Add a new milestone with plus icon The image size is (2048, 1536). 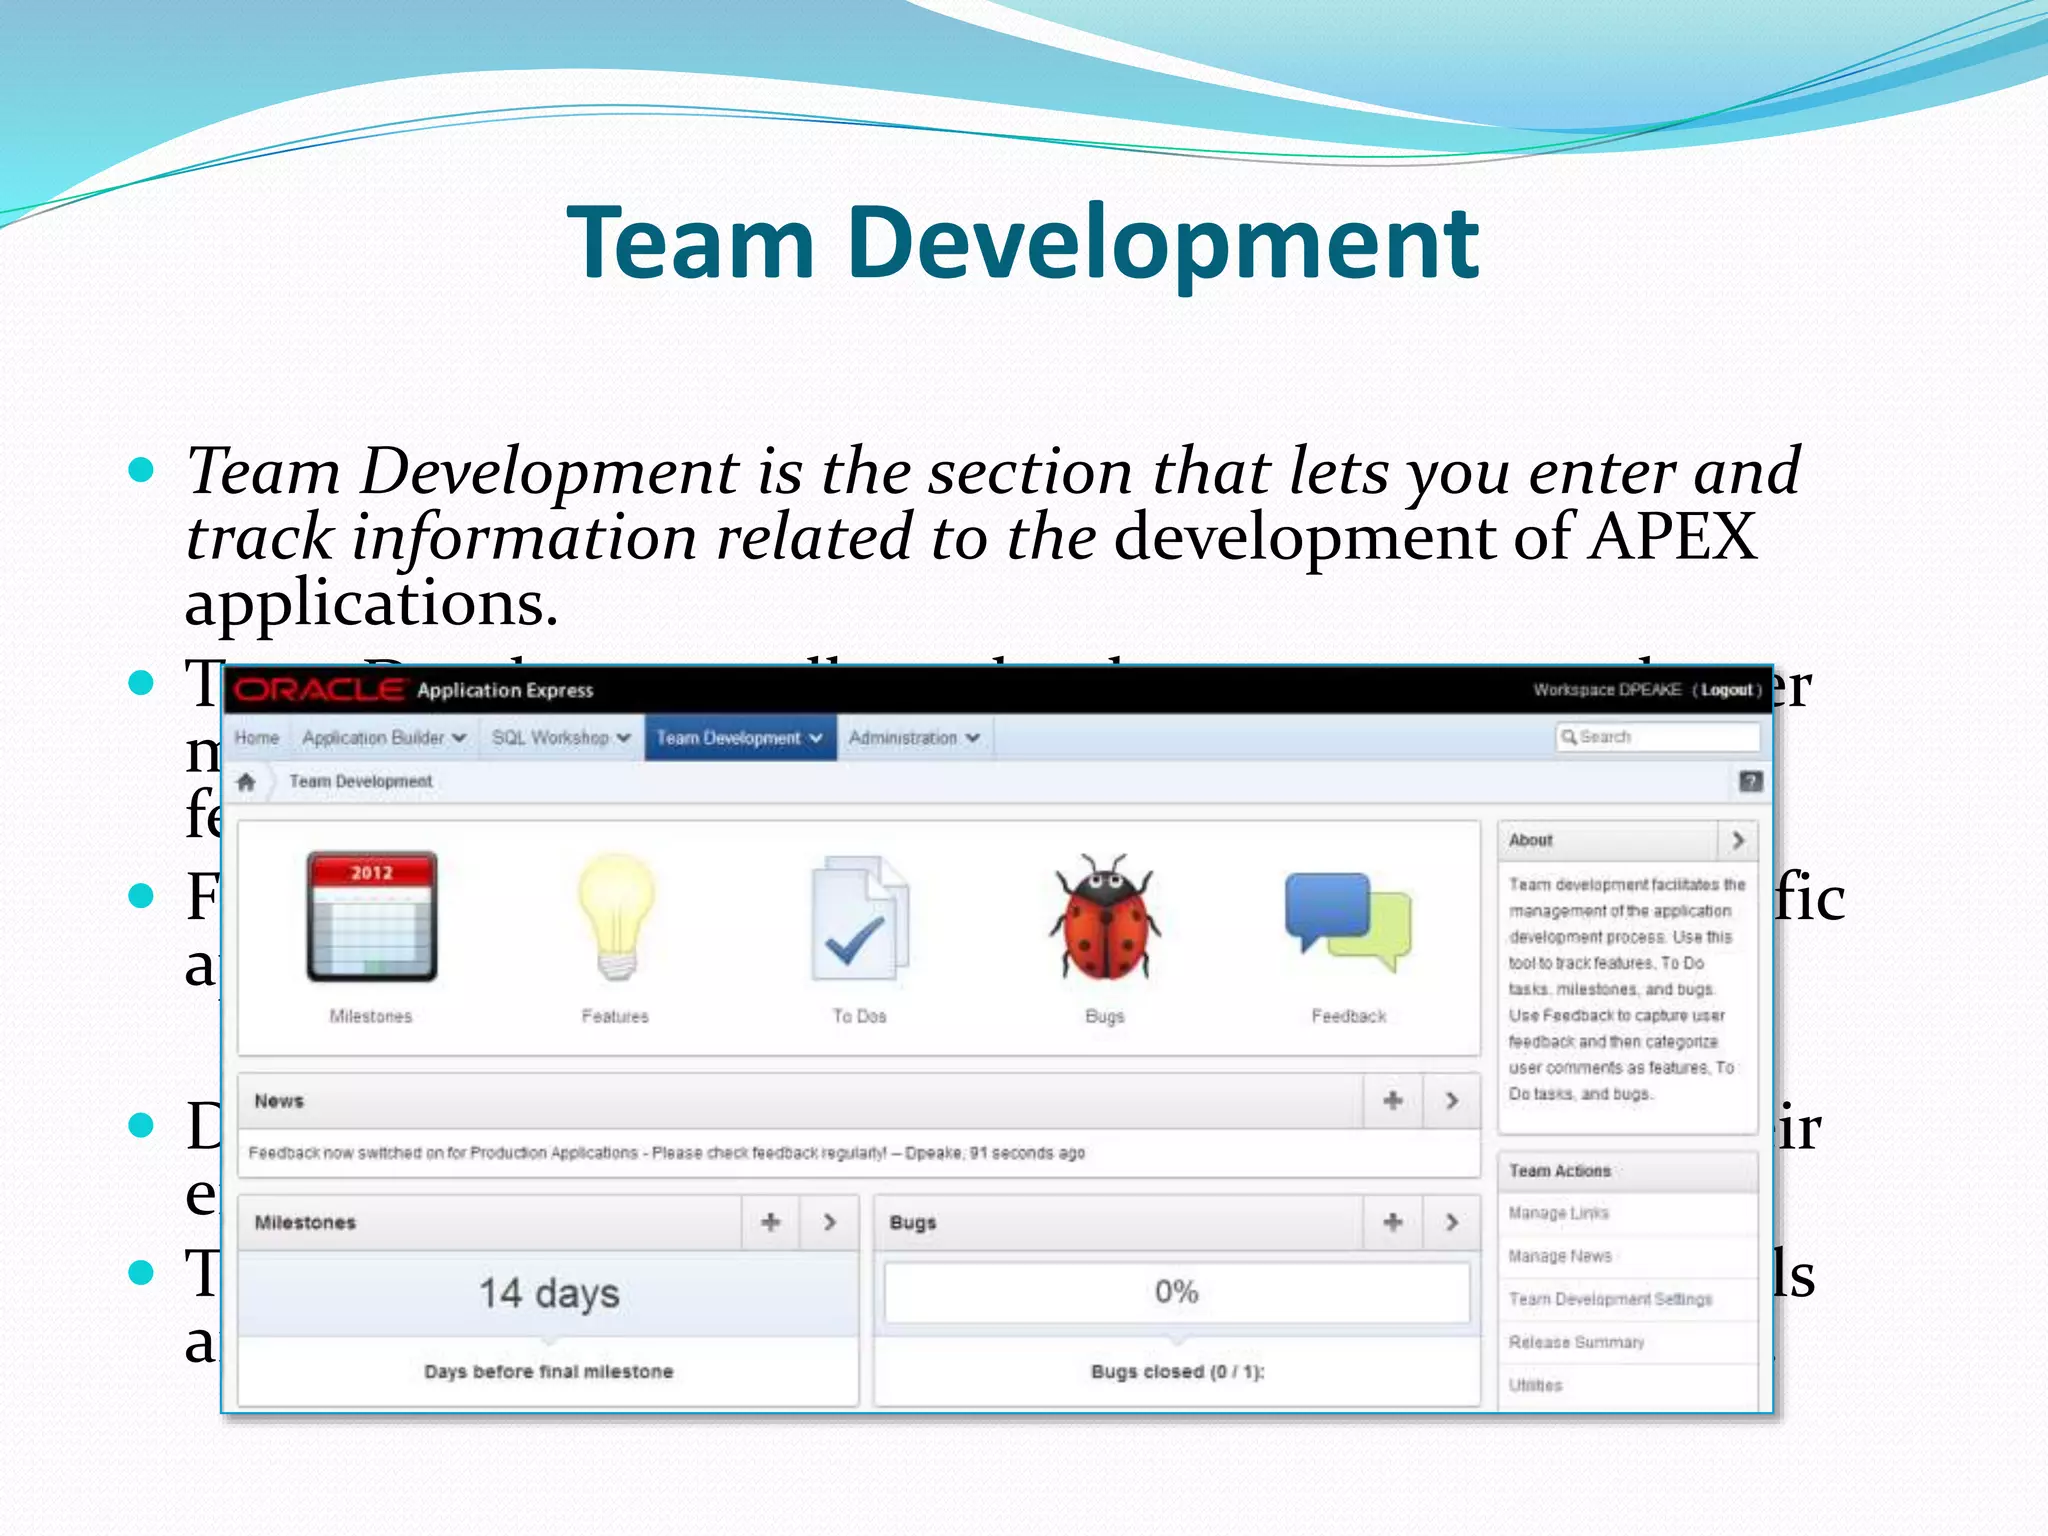[x=770, y=1222]
